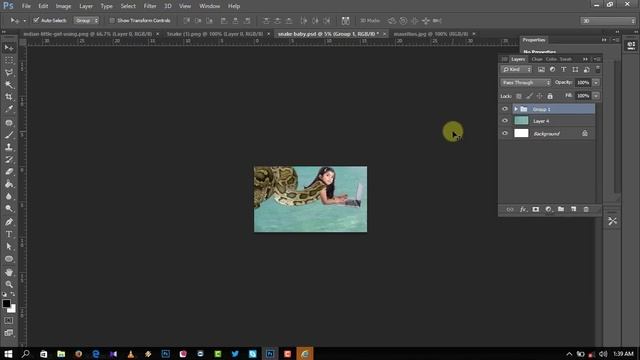Add a layer mask icon
Image resolution: width=640 pixels, height=360 pixels.
tap(536, 209)
